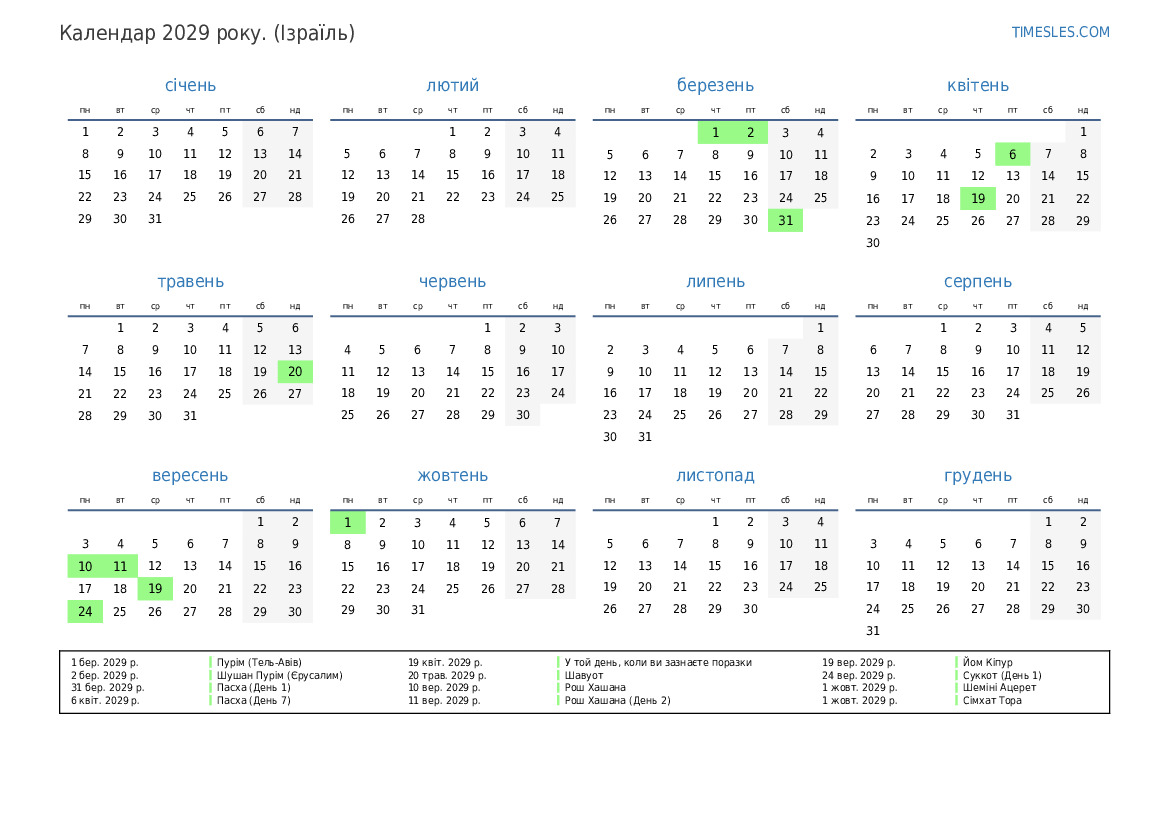Click legend entry 'Пурім (Тель-Авів)'
The width and height of the screenshot is (1169, 827).
[x=259, y=662]
